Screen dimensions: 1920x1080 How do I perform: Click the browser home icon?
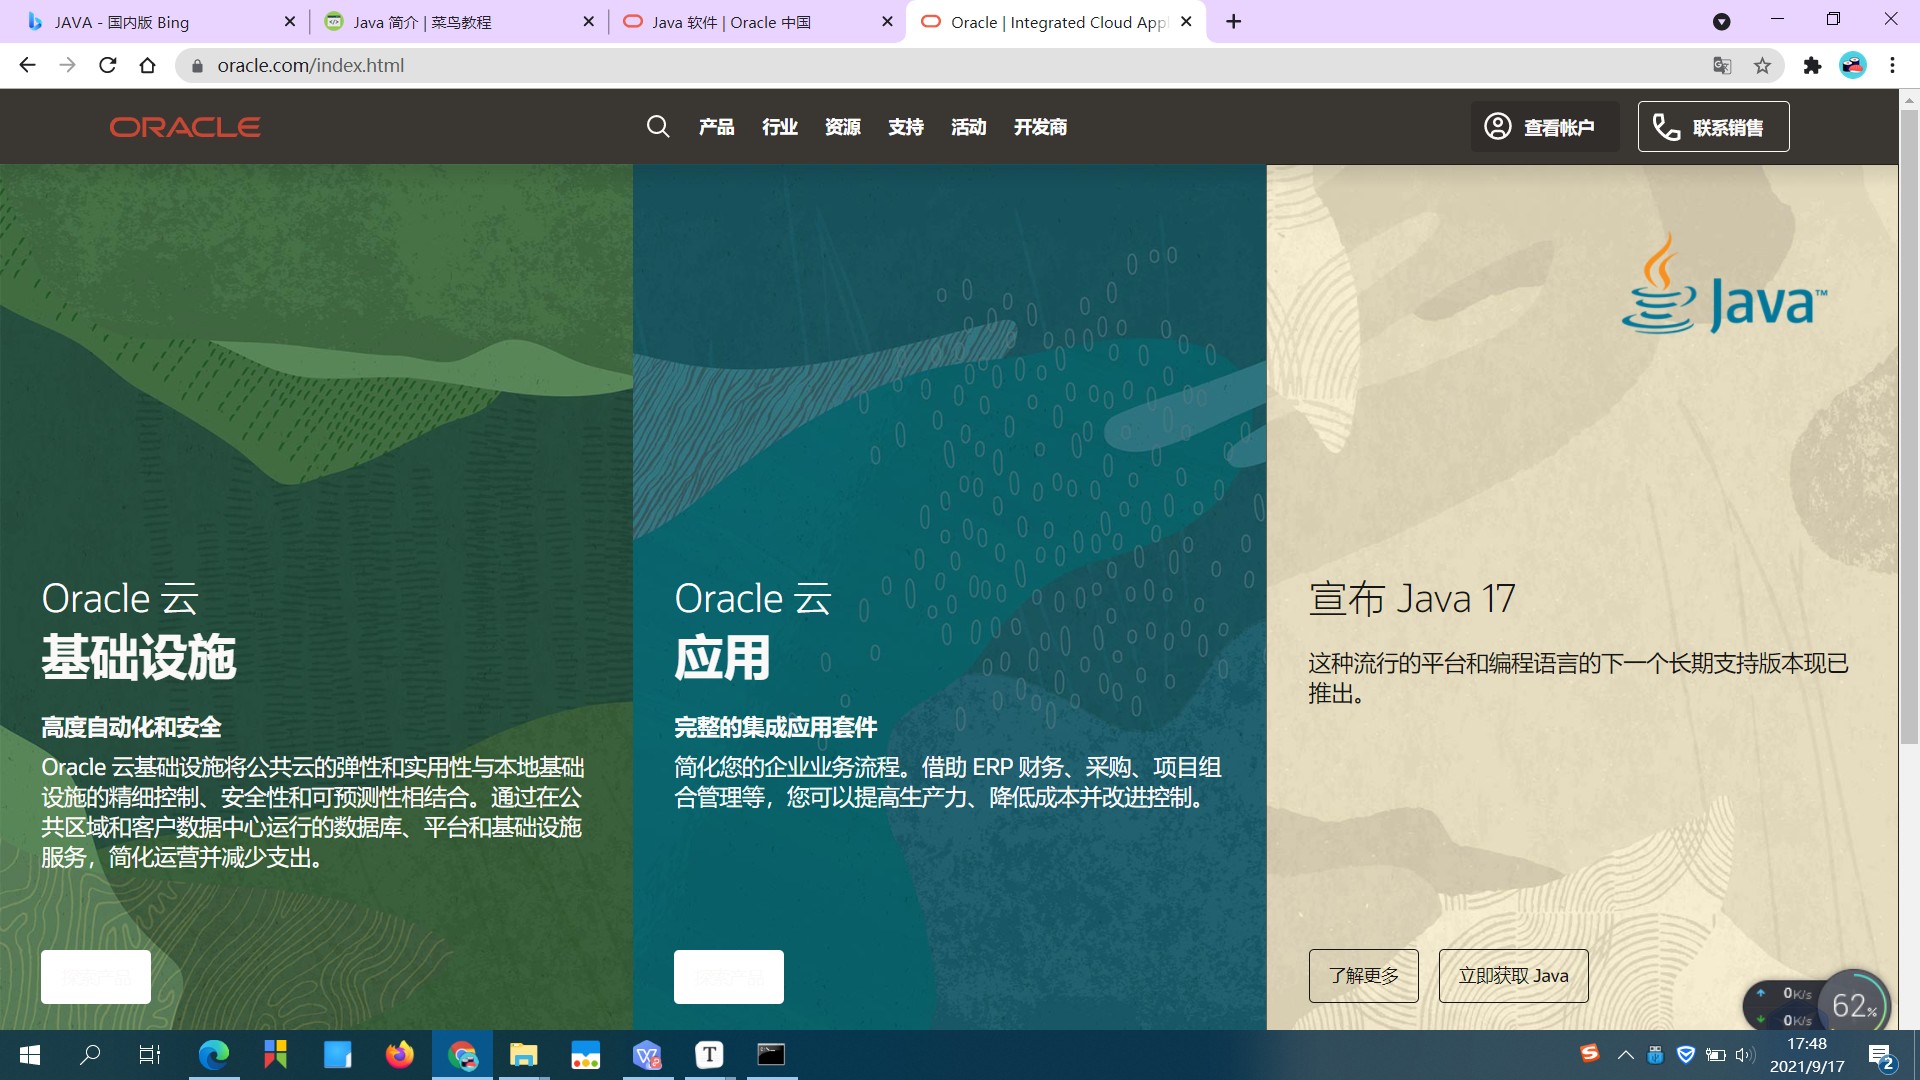pos(147,65)
